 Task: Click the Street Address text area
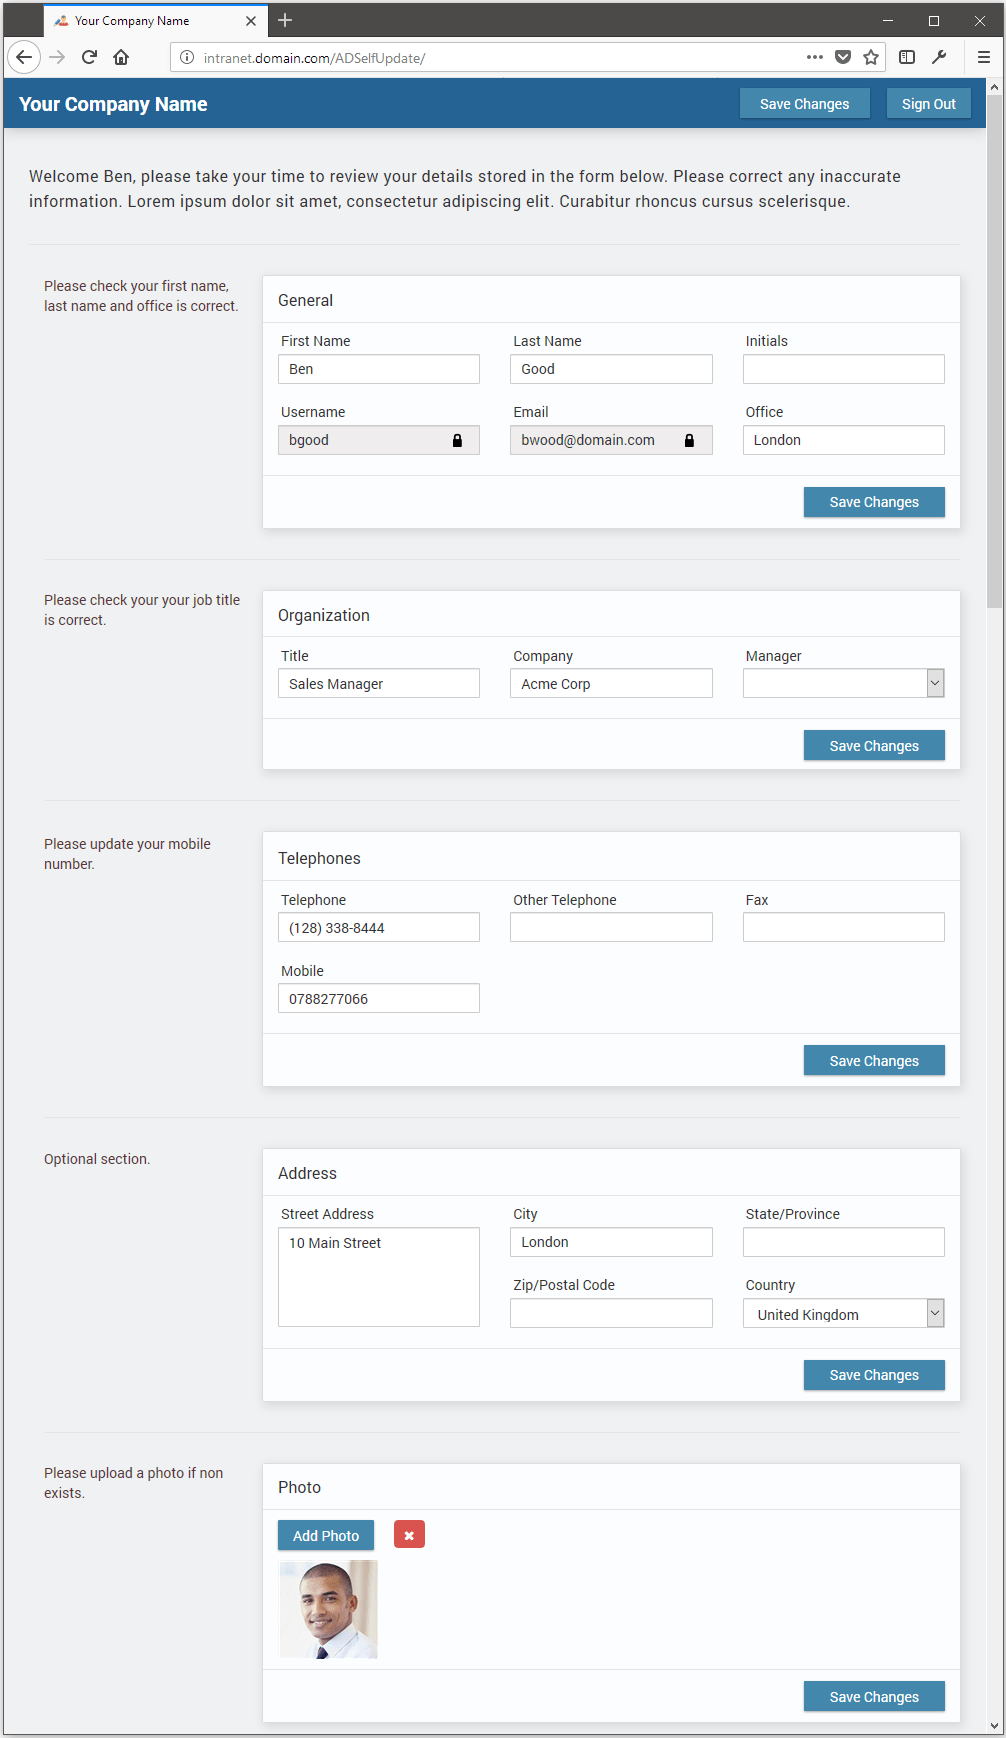(x=379, y=1277)
